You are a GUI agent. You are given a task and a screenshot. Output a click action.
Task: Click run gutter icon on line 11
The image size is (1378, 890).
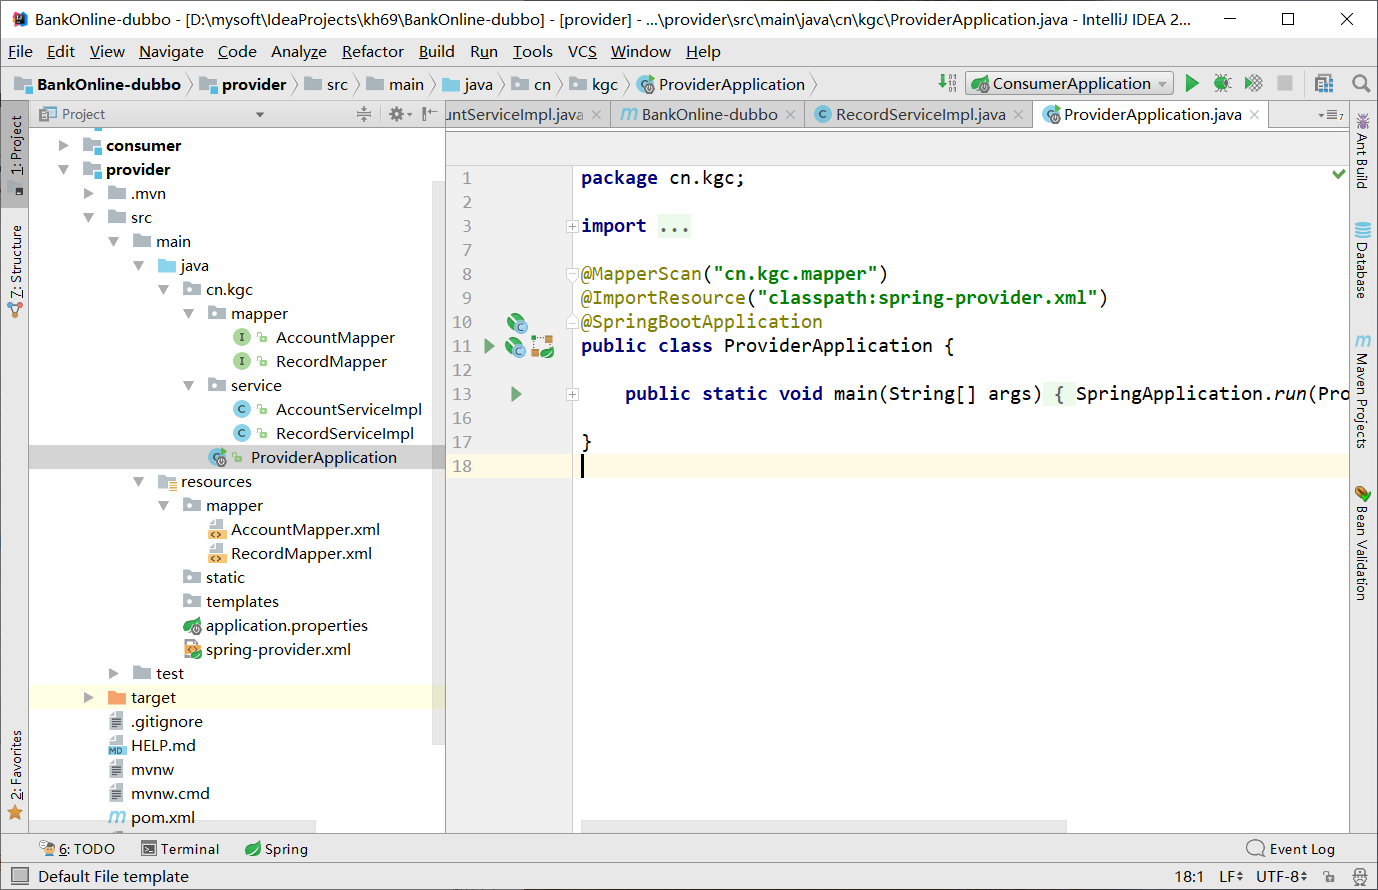pyautogui.click(x=489, y=346)
